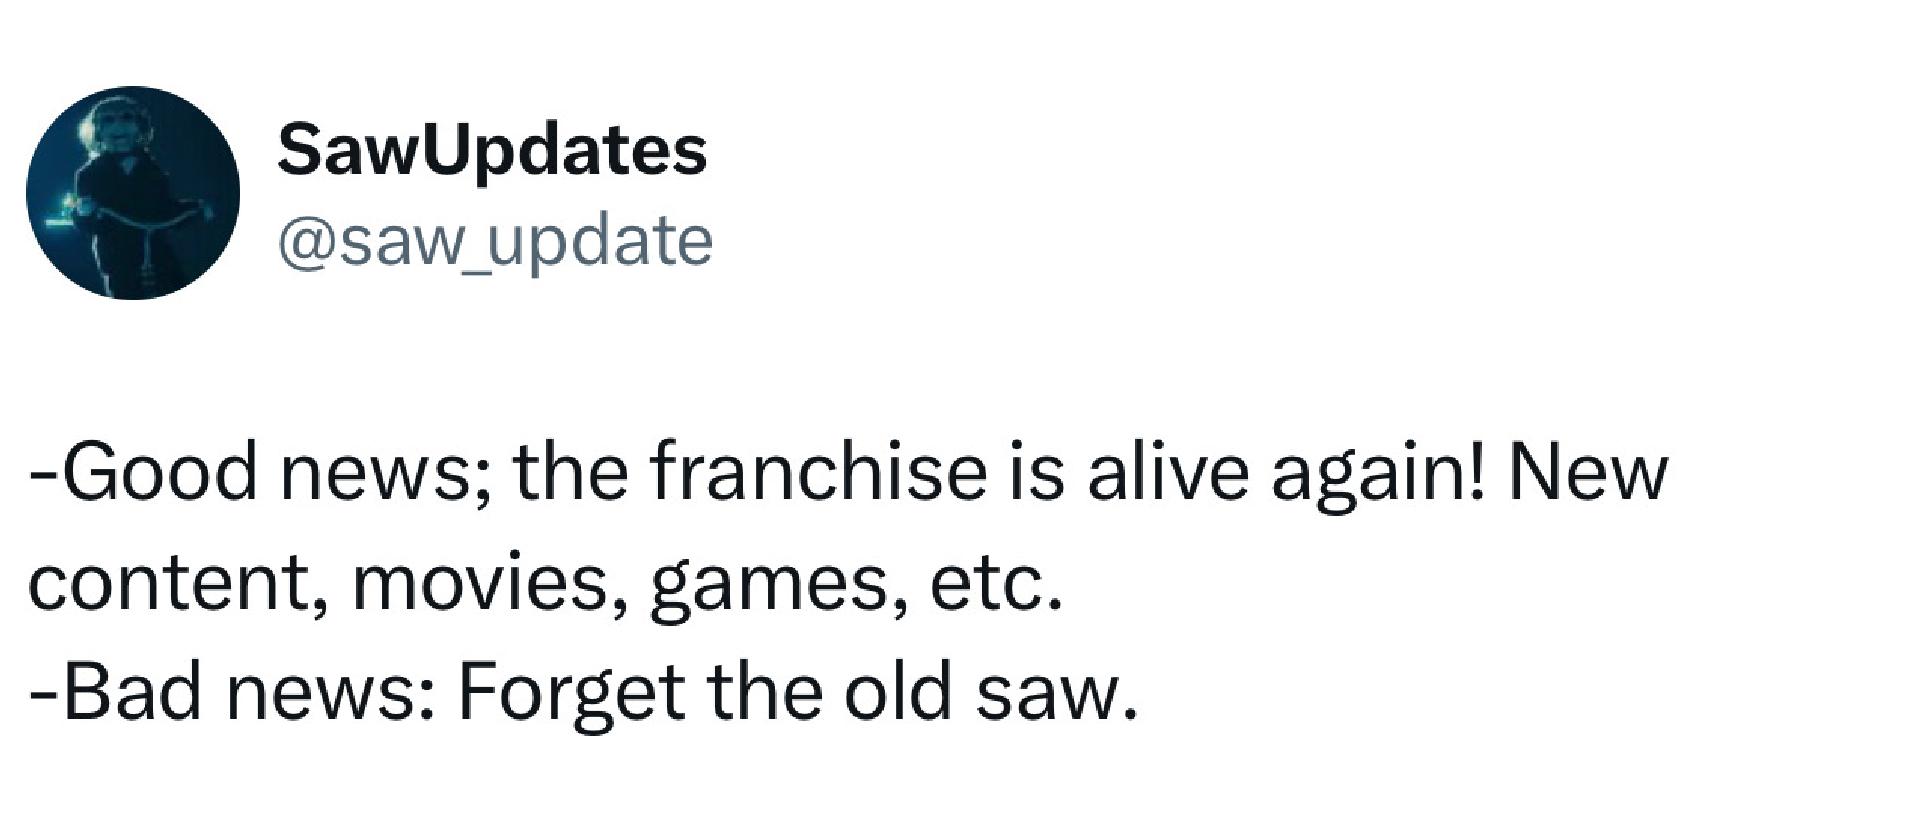Click the word 'the' before 'franchise'

click(x=571, y=472)
